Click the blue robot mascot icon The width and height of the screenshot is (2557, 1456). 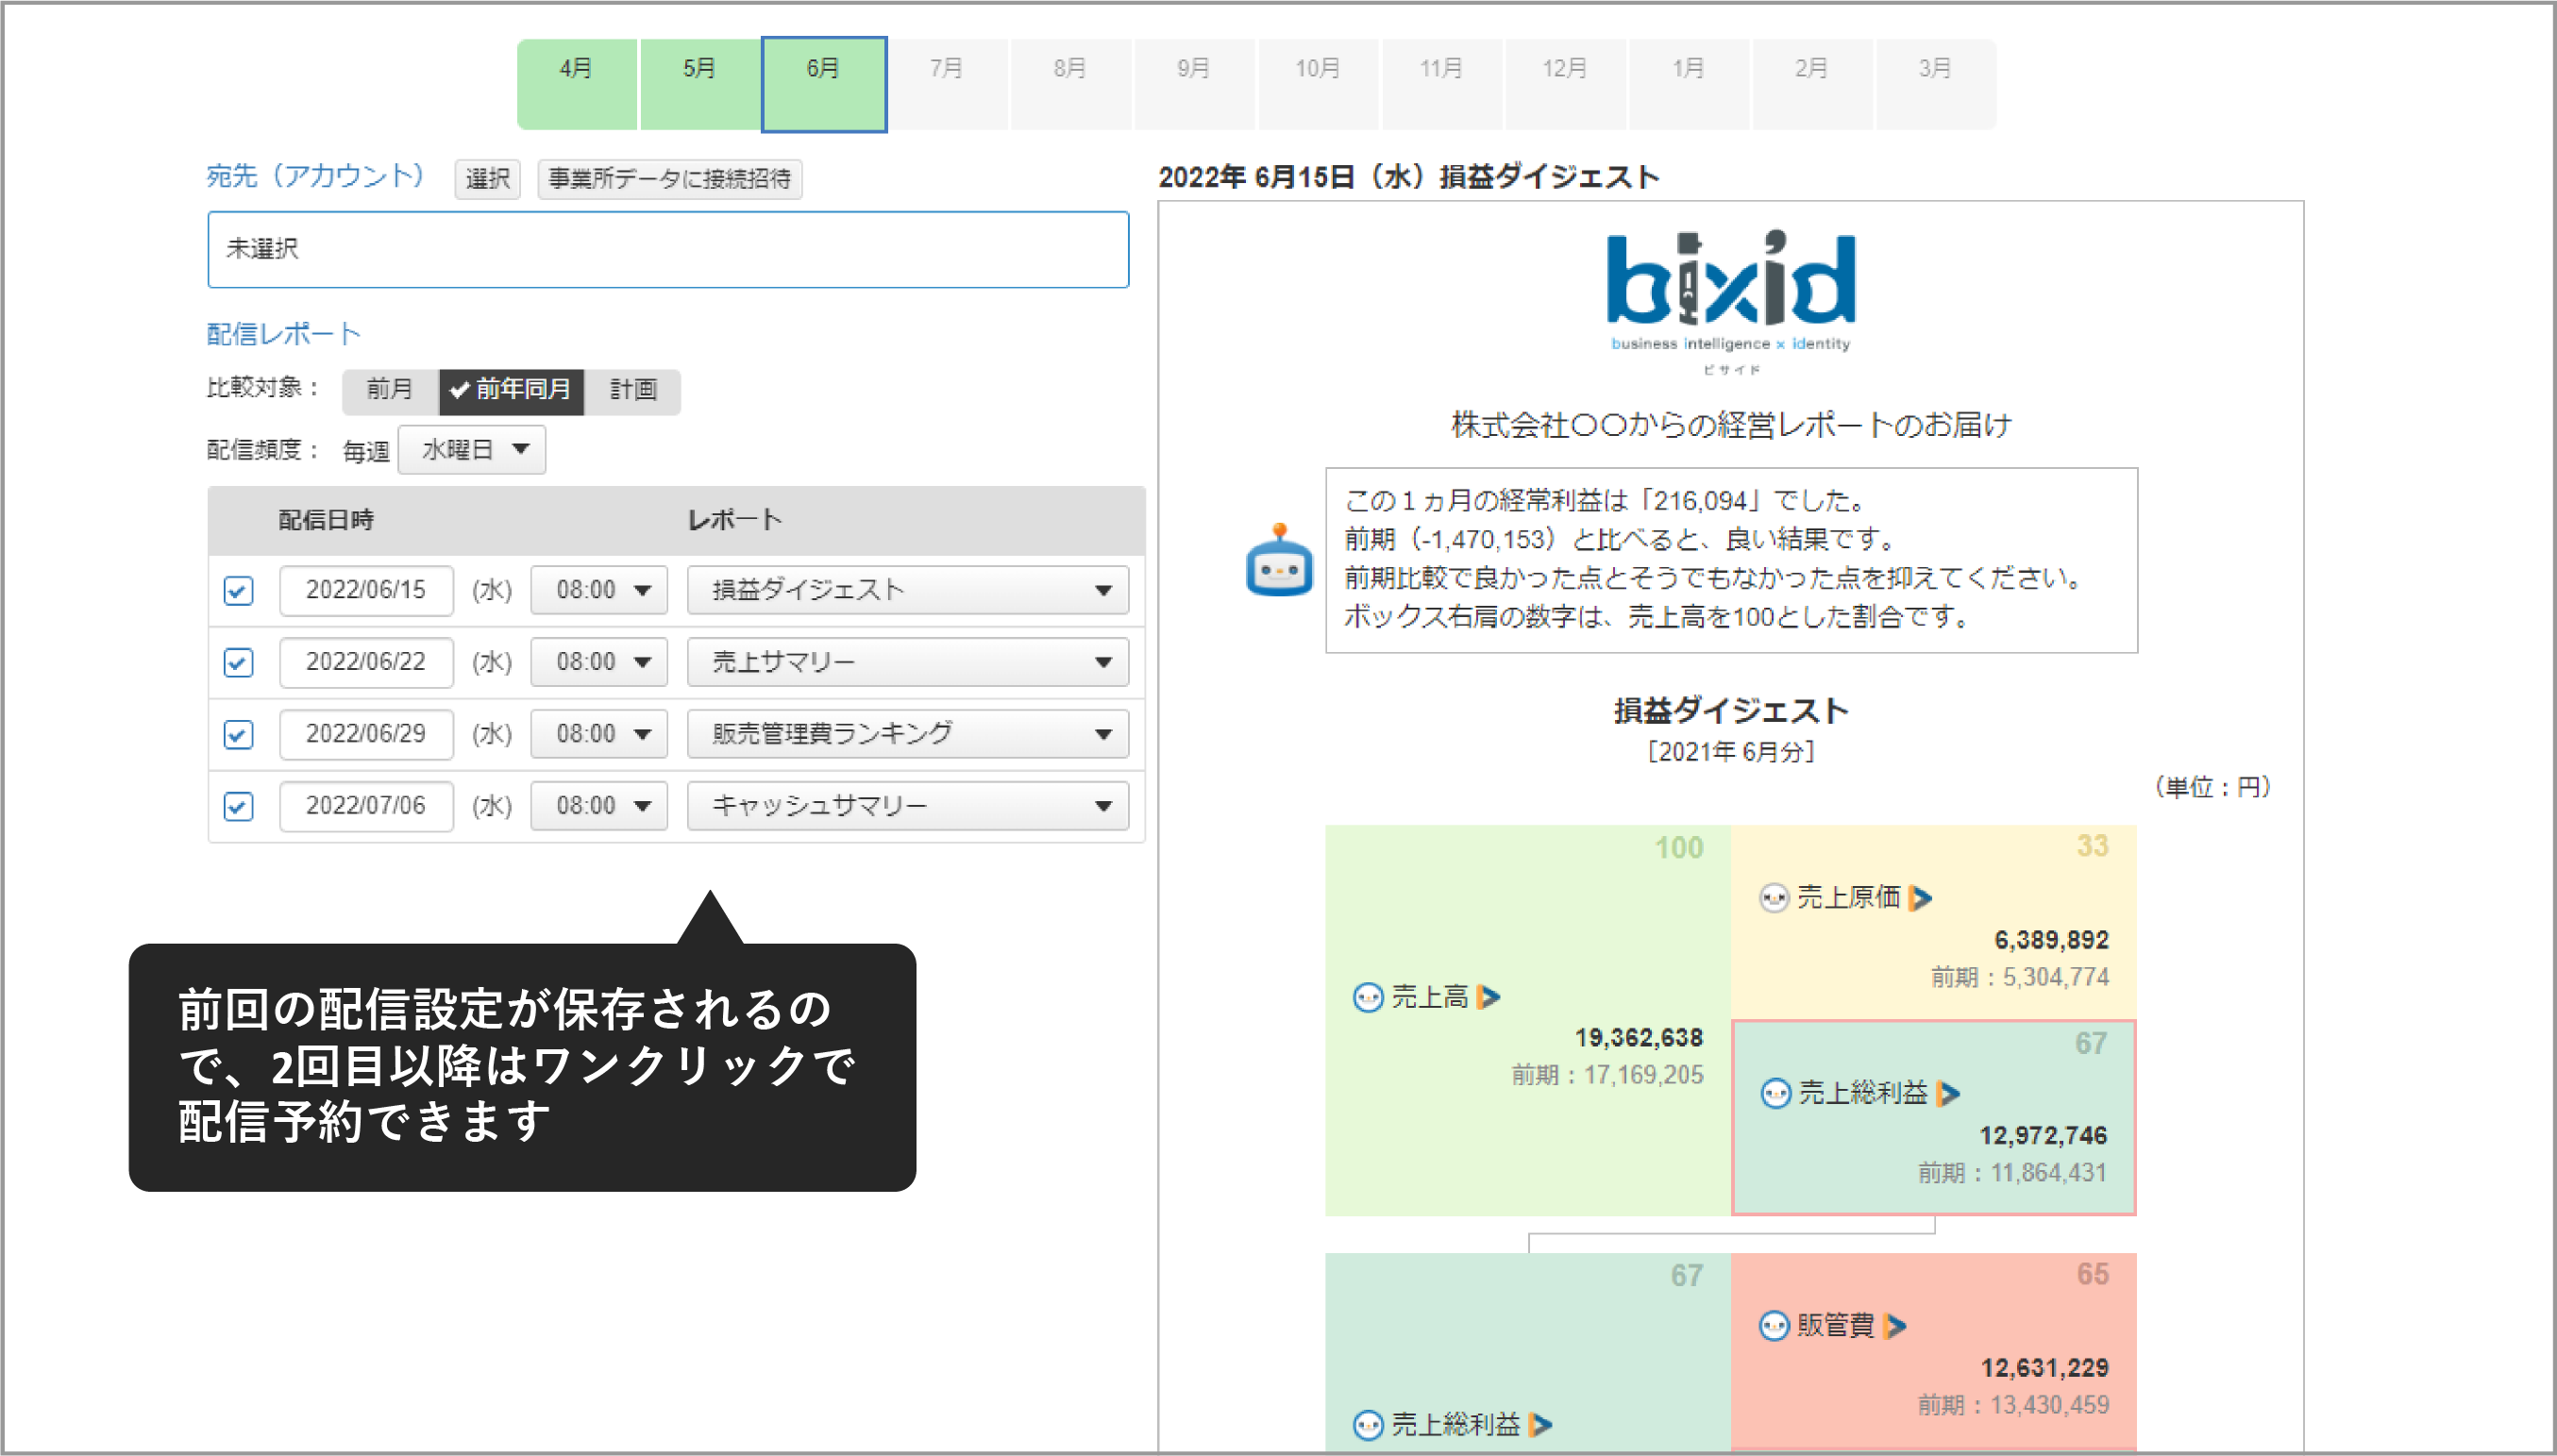pyautogui.click(x=1279, y=561)
